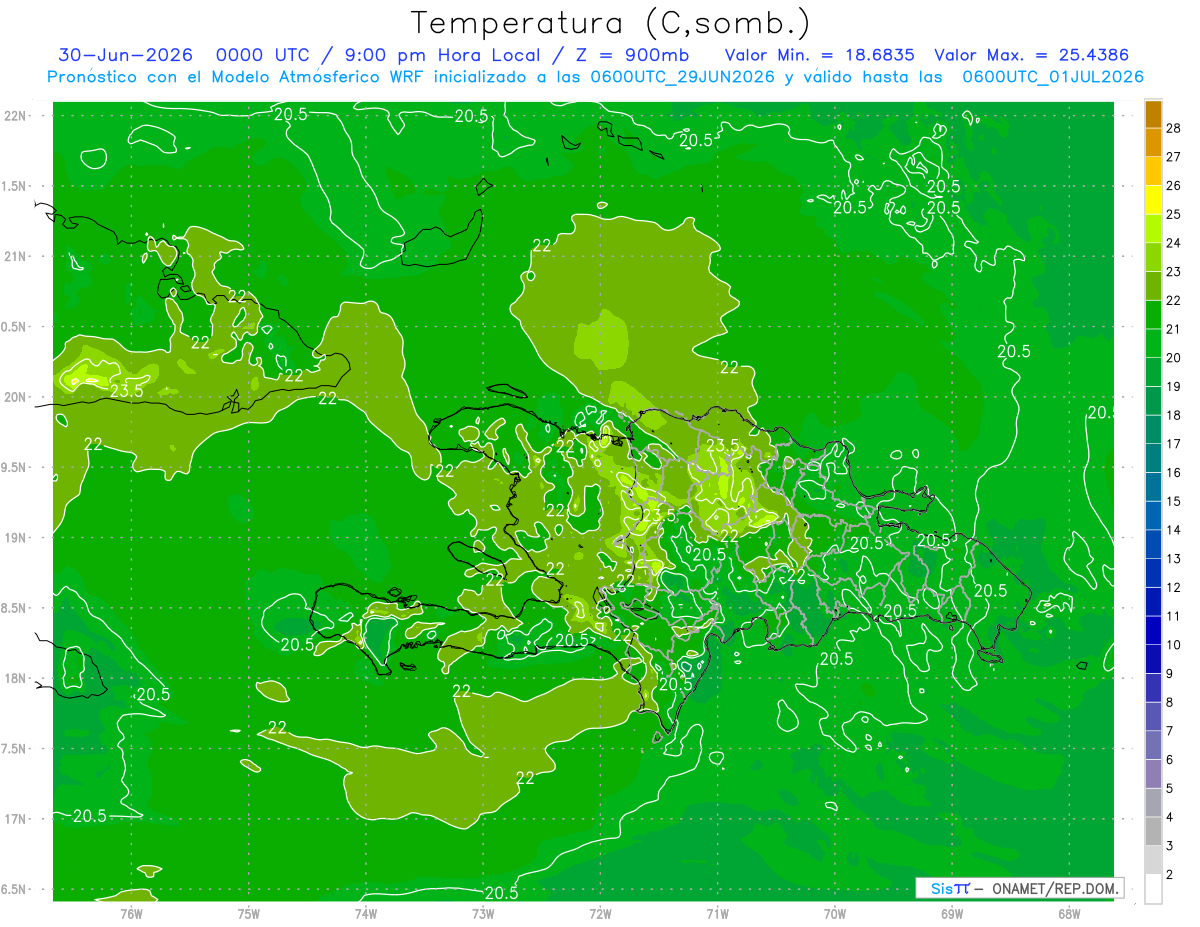Click the '22N' latitude axis label

[16, 115]
